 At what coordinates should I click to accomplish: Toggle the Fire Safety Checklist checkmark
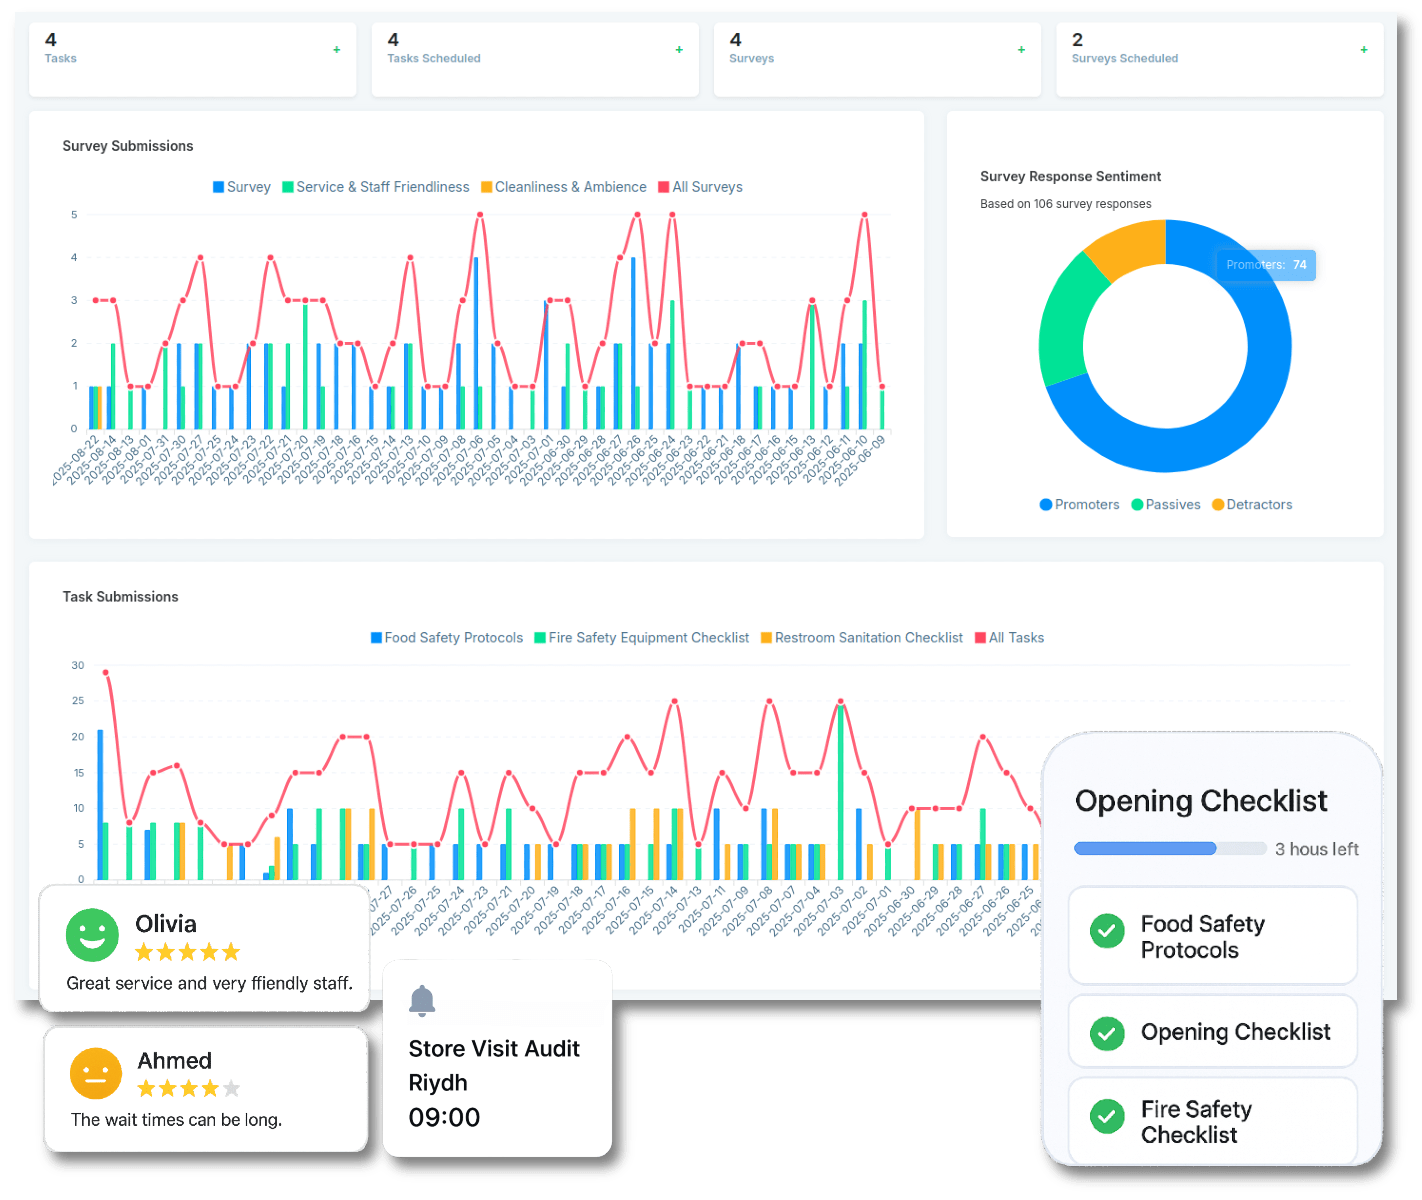click(x=1107, y=1116)
